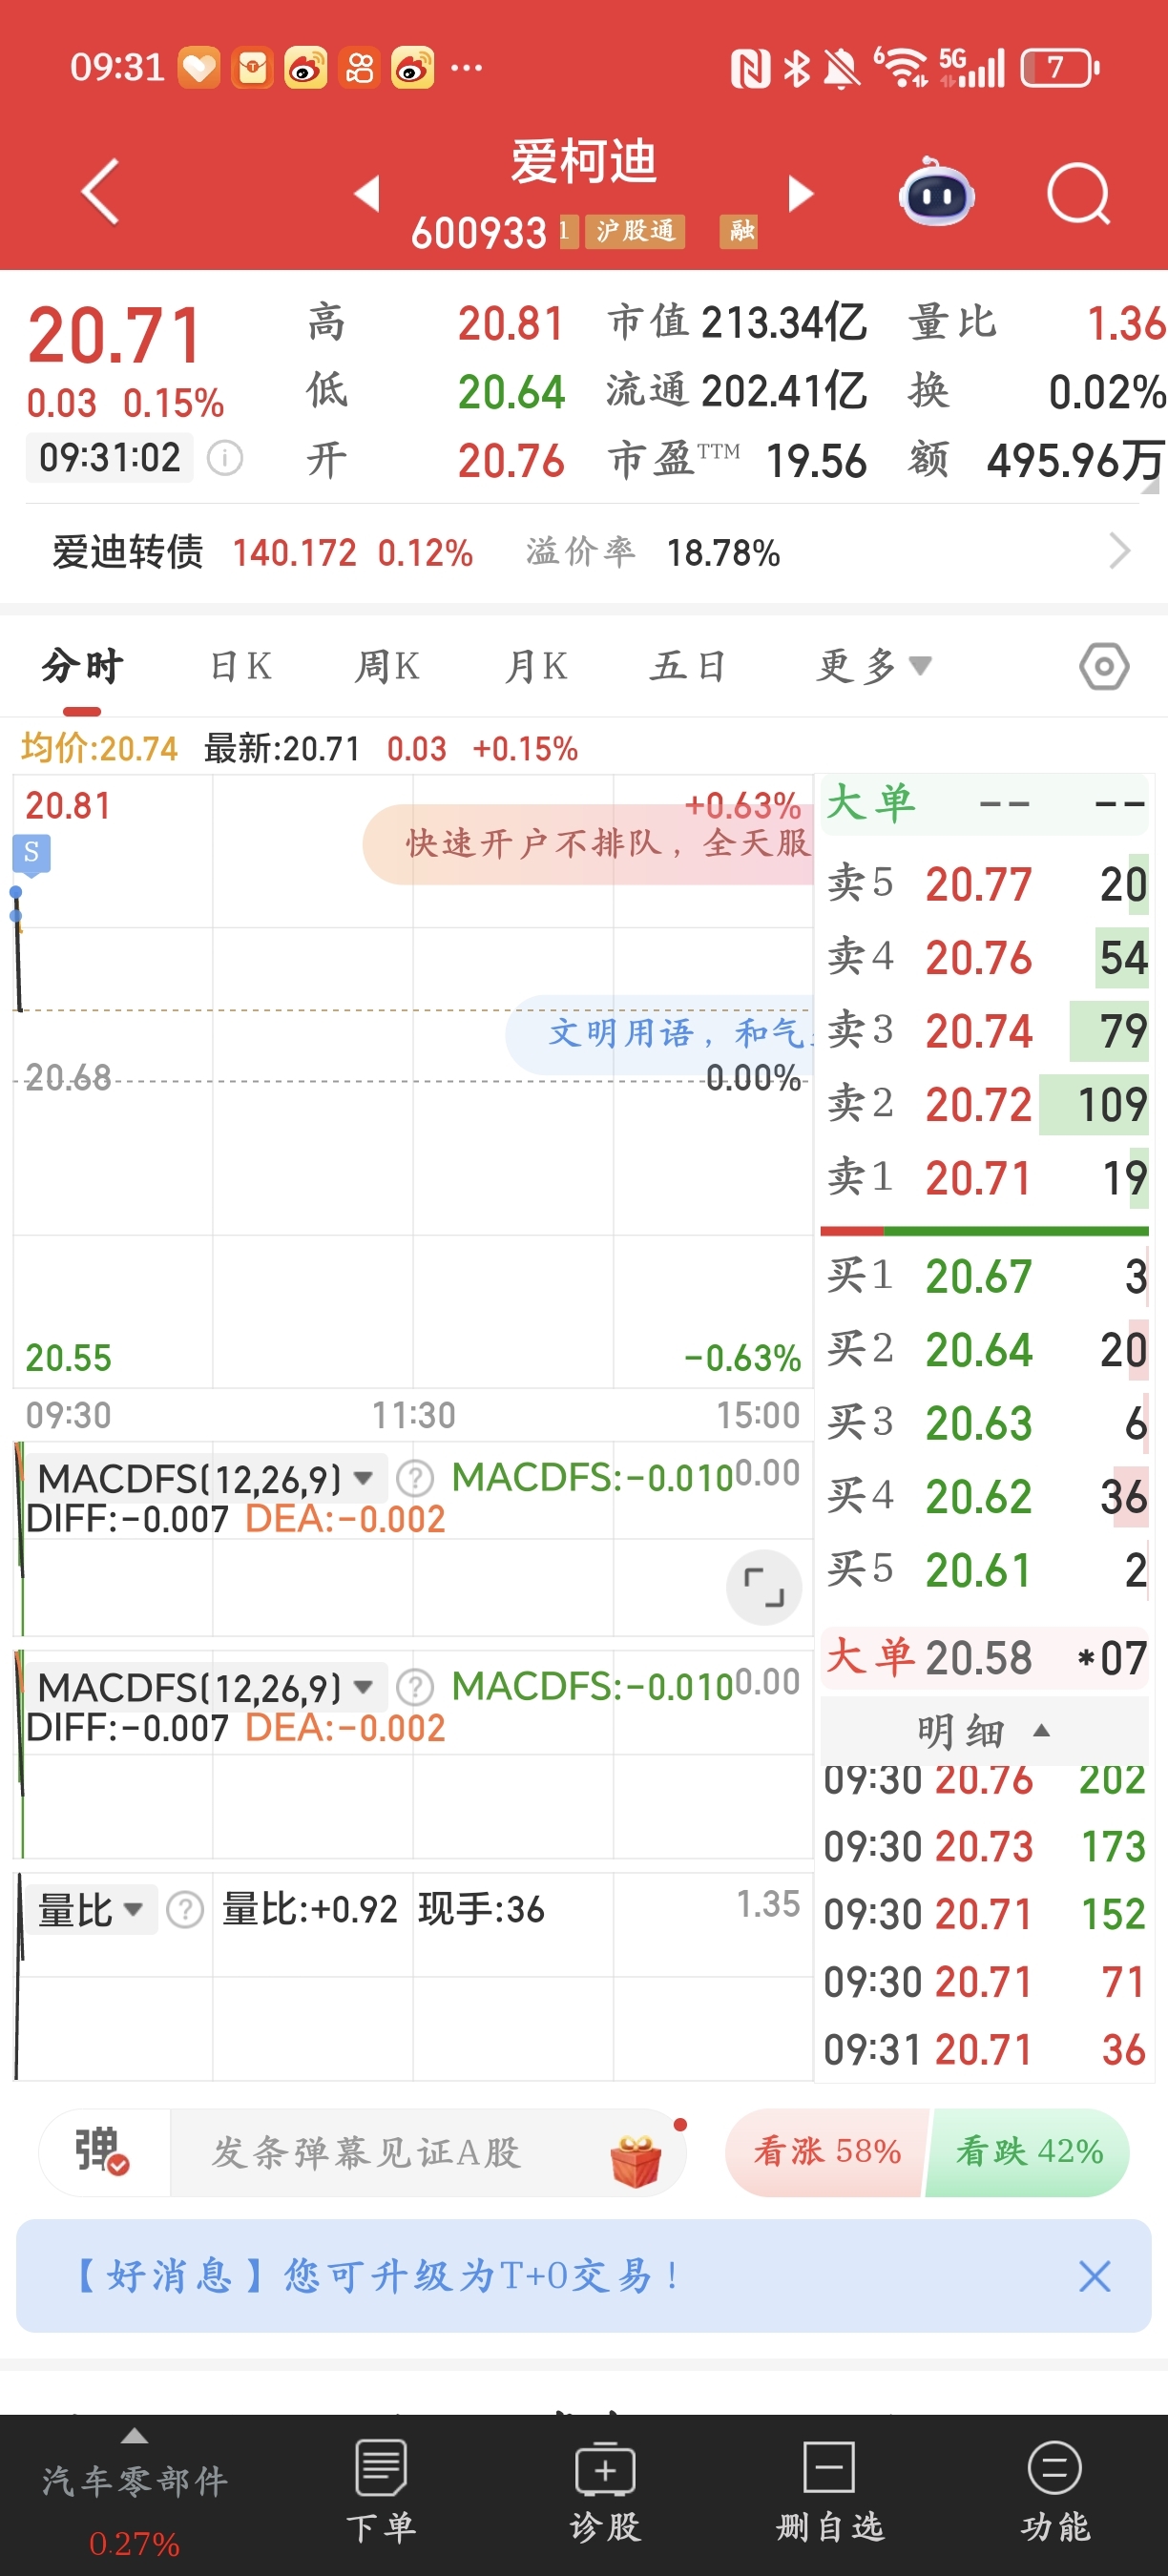Expand chart with fullscreen icon
1168x2576 pixels.
764,1587
